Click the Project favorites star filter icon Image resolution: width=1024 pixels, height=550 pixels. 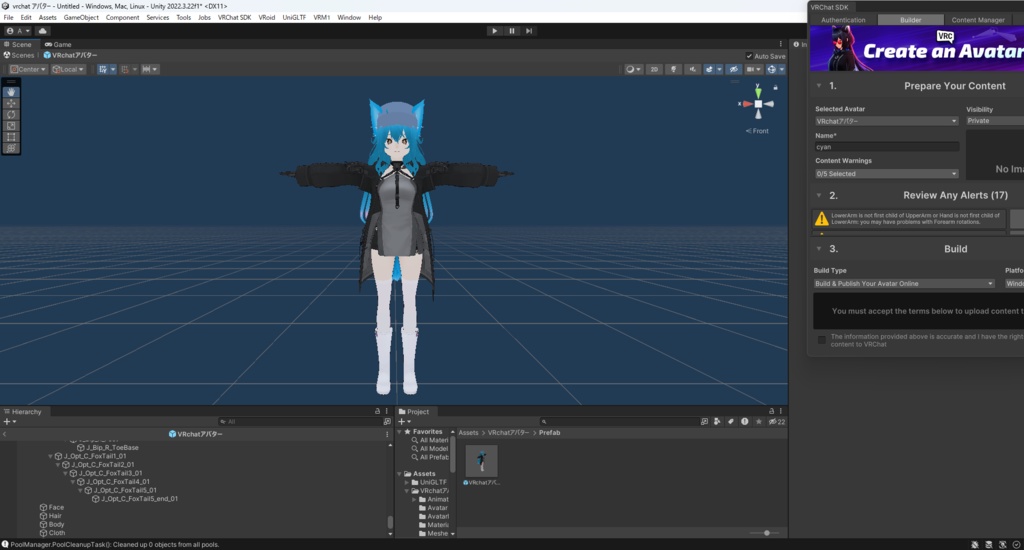pos(758,422)
